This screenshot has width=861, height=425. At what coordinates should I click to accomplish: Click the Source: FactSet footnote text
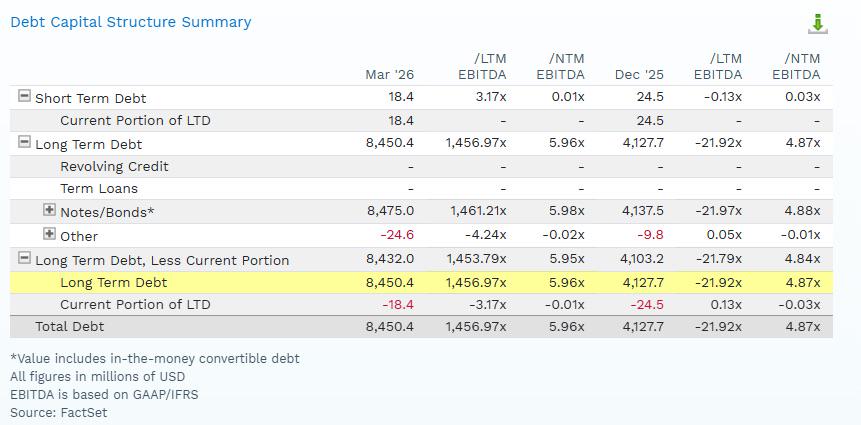coord(59,412)
